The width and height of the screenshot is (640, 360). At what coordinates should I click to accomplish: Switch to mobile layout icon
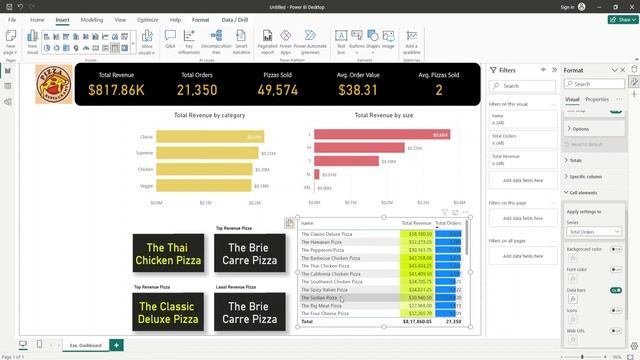point(39,344)
